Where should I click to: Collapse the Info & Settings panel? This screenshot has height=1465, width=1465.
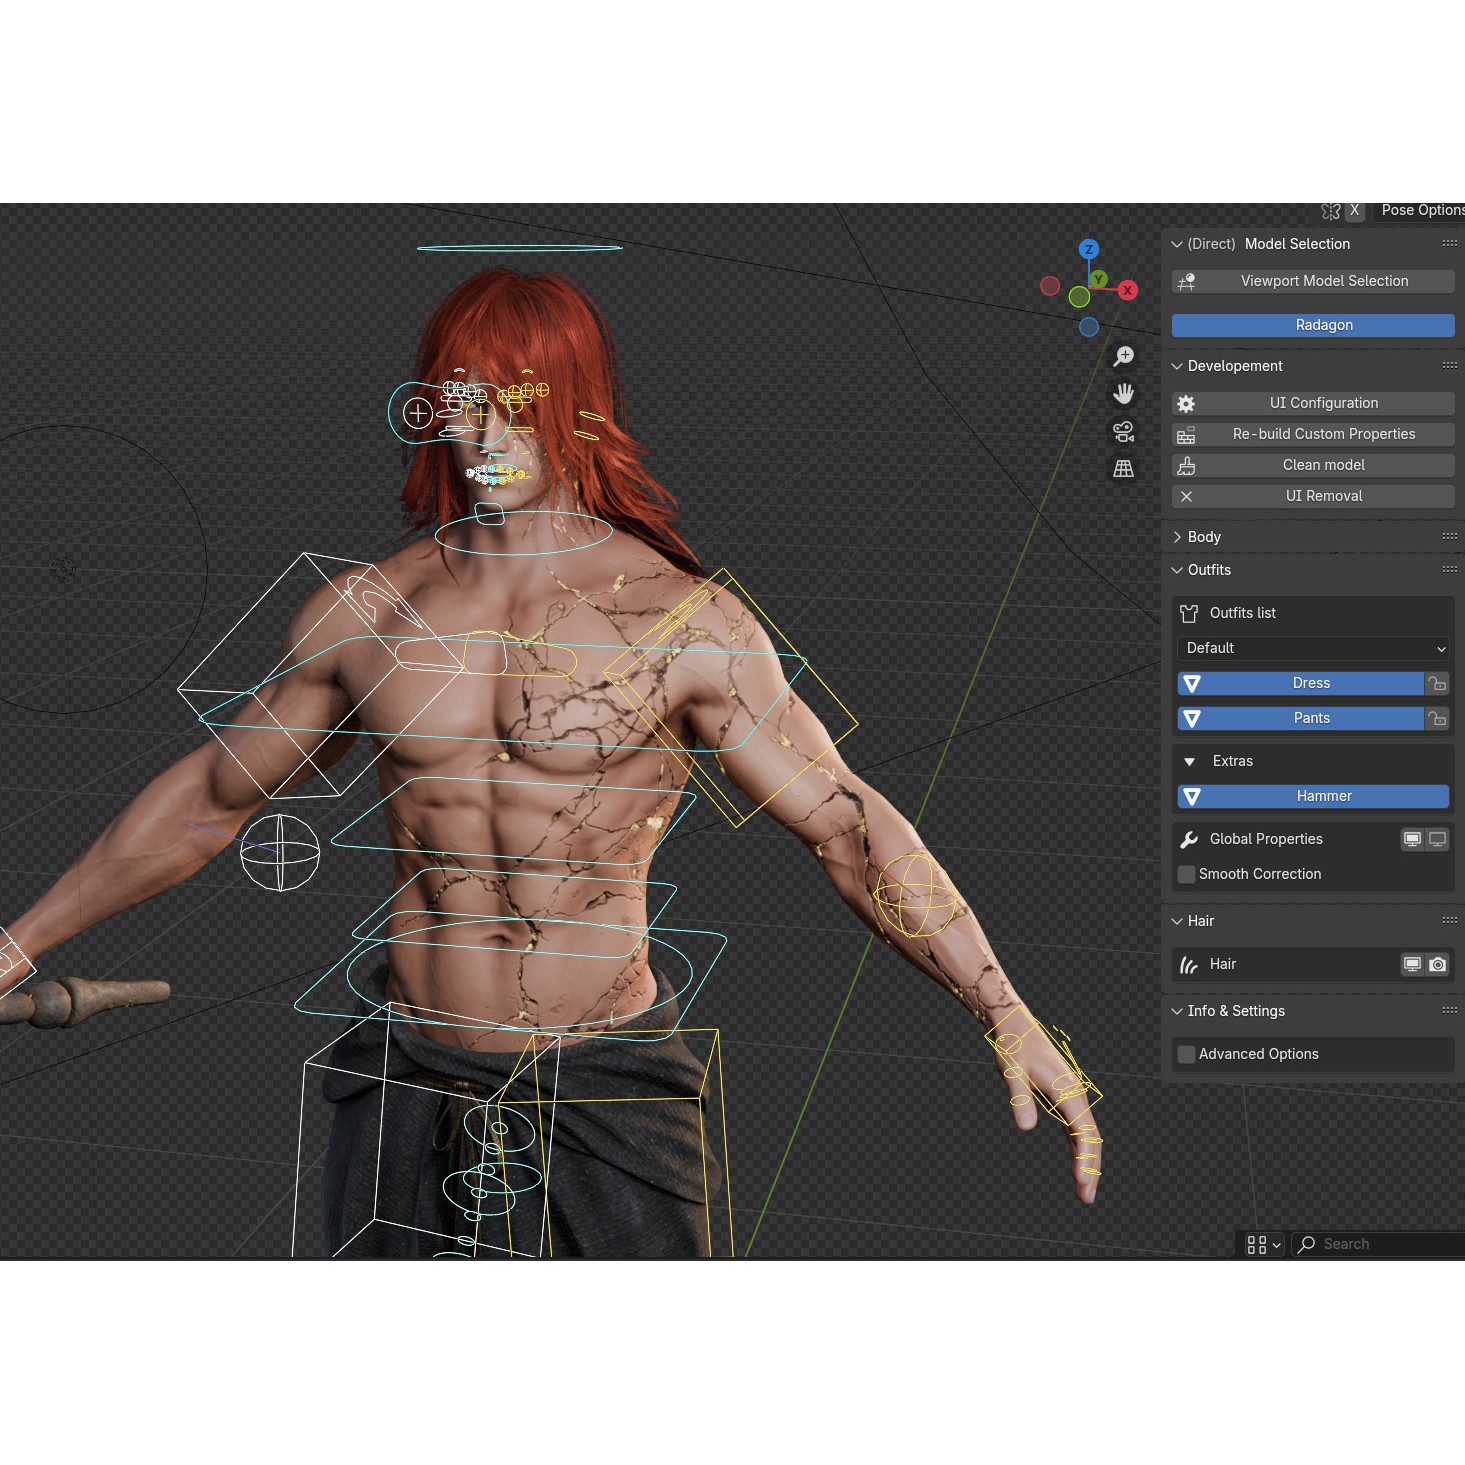point(1177,1011)
